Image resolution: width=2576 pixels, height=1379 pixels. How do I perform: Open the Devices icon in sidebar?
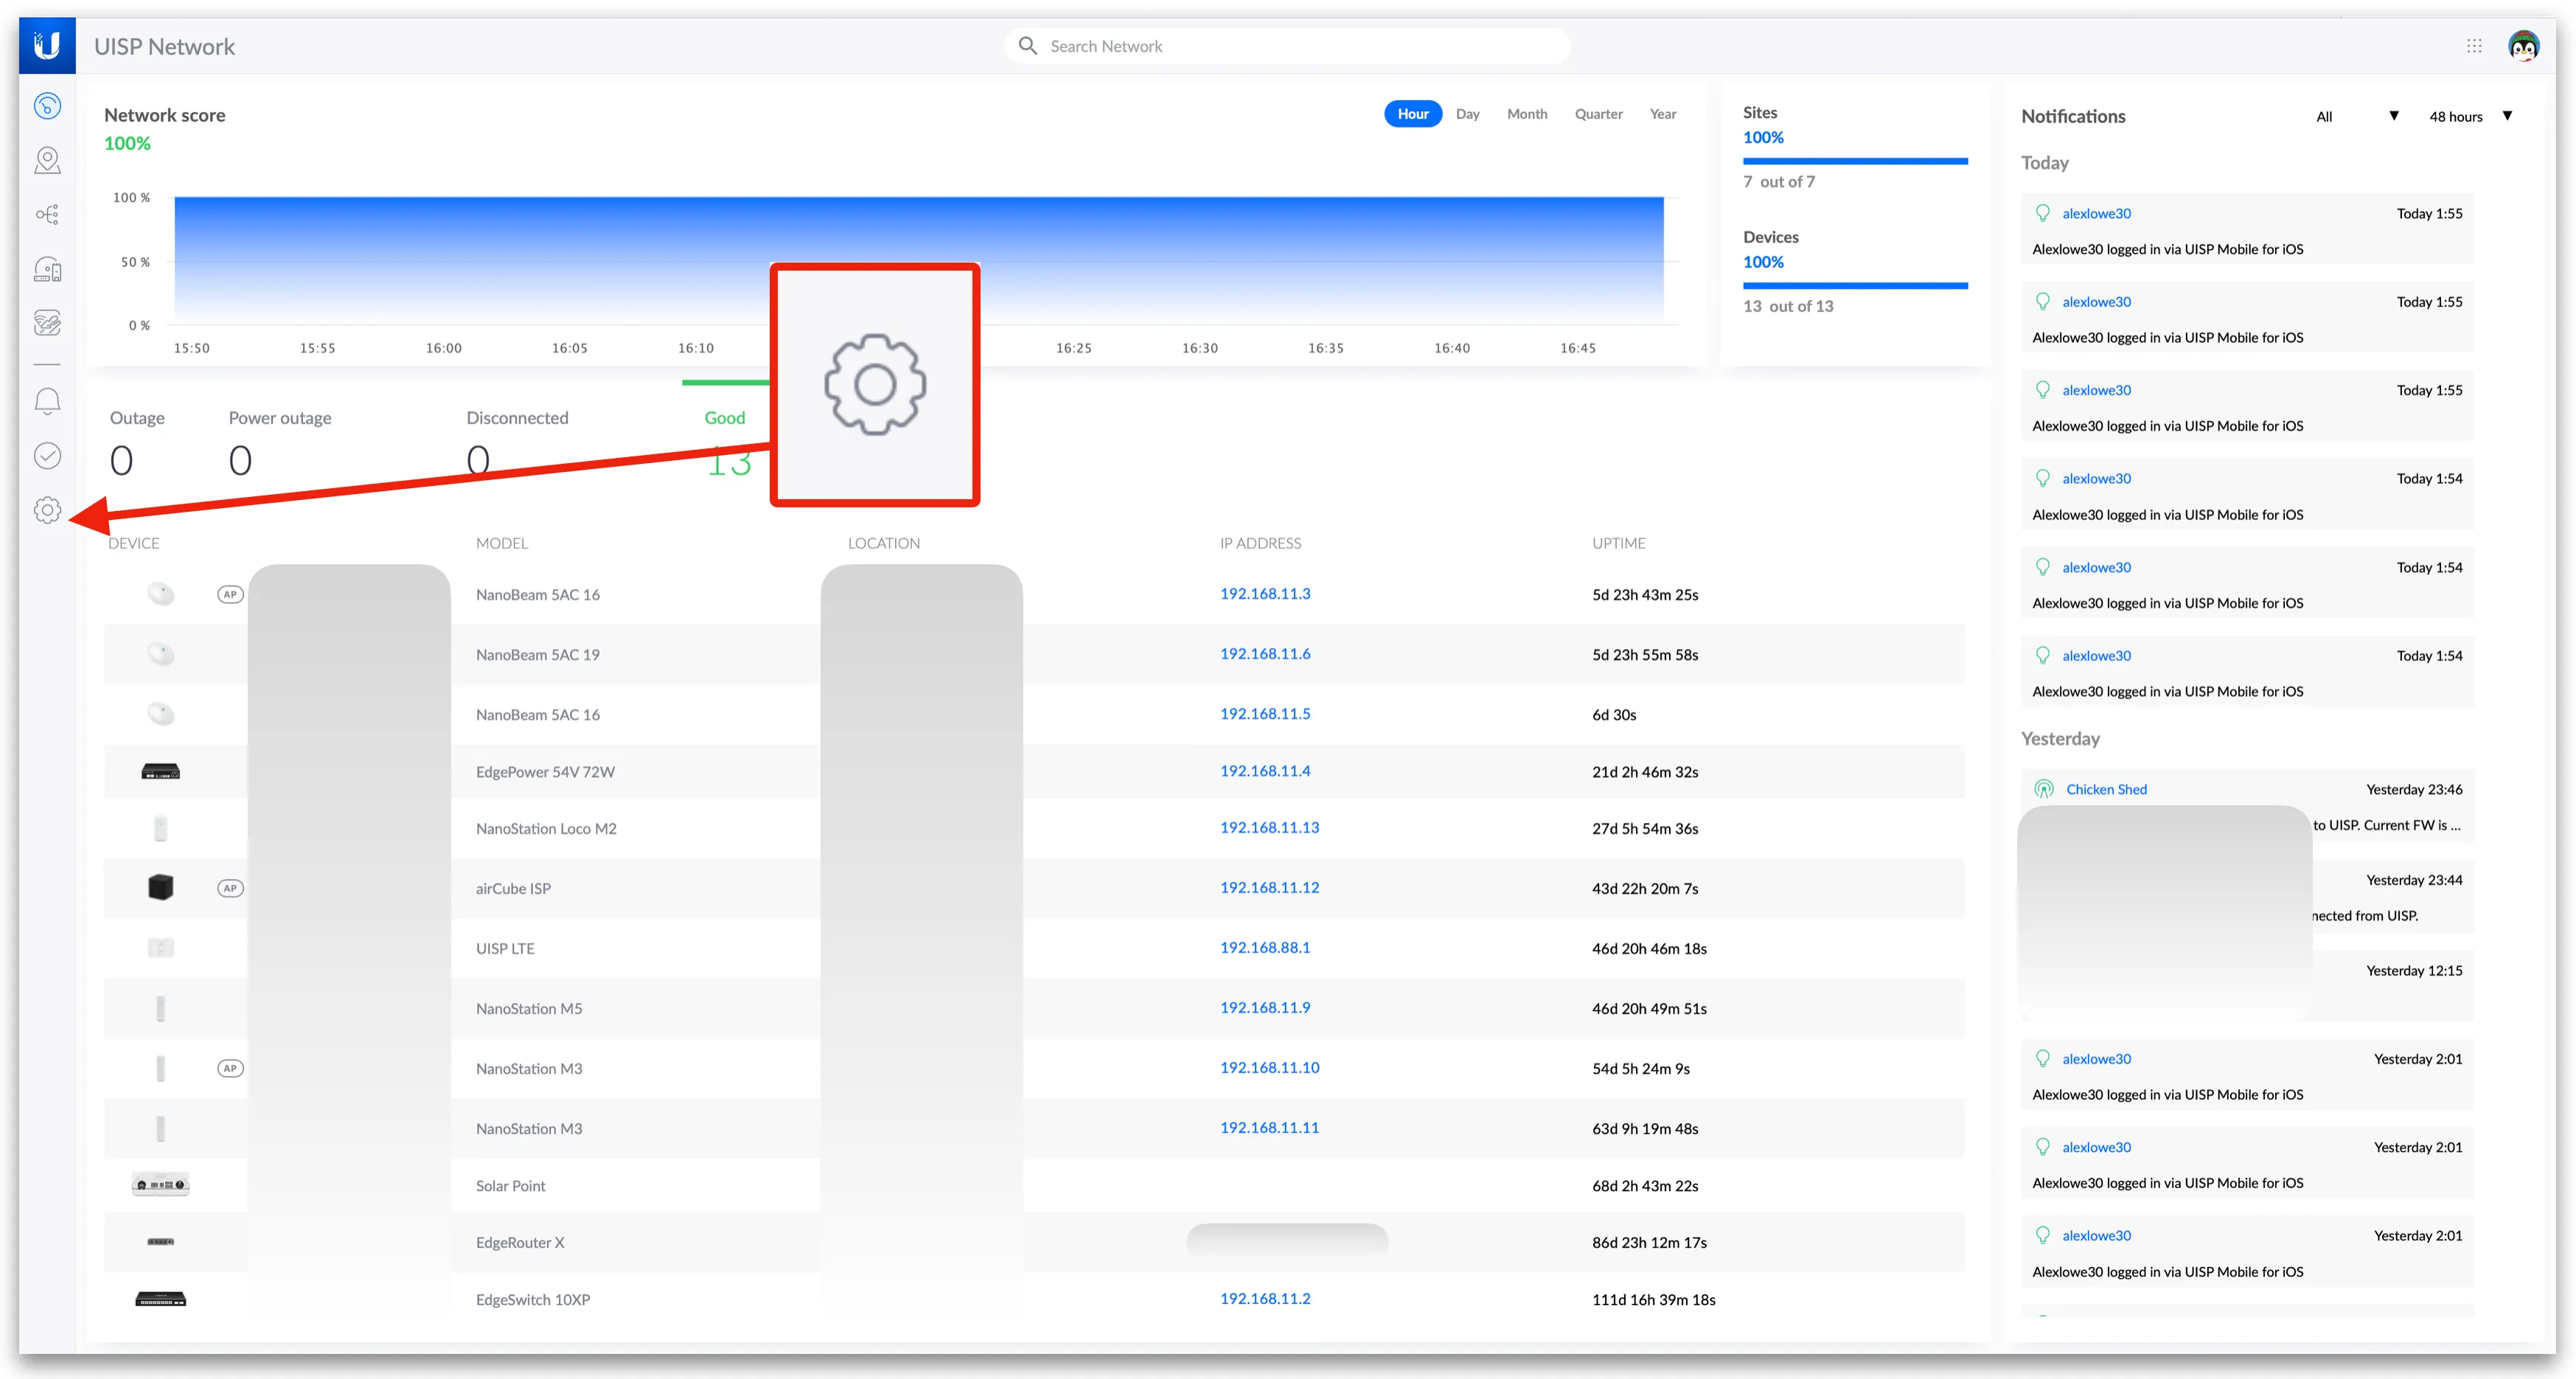(47, 269)
